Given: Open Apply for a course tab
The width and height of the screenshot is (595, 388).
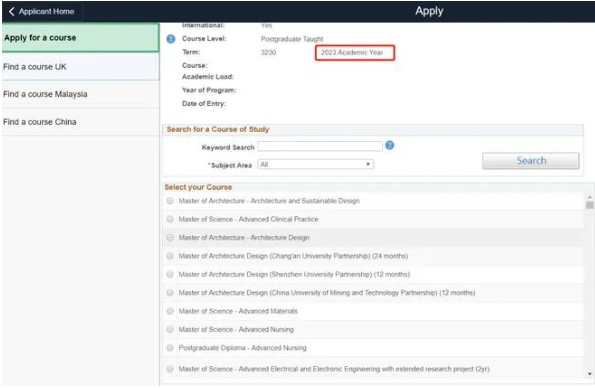Looking at the screenshot, I should click(x=80, y=38).
